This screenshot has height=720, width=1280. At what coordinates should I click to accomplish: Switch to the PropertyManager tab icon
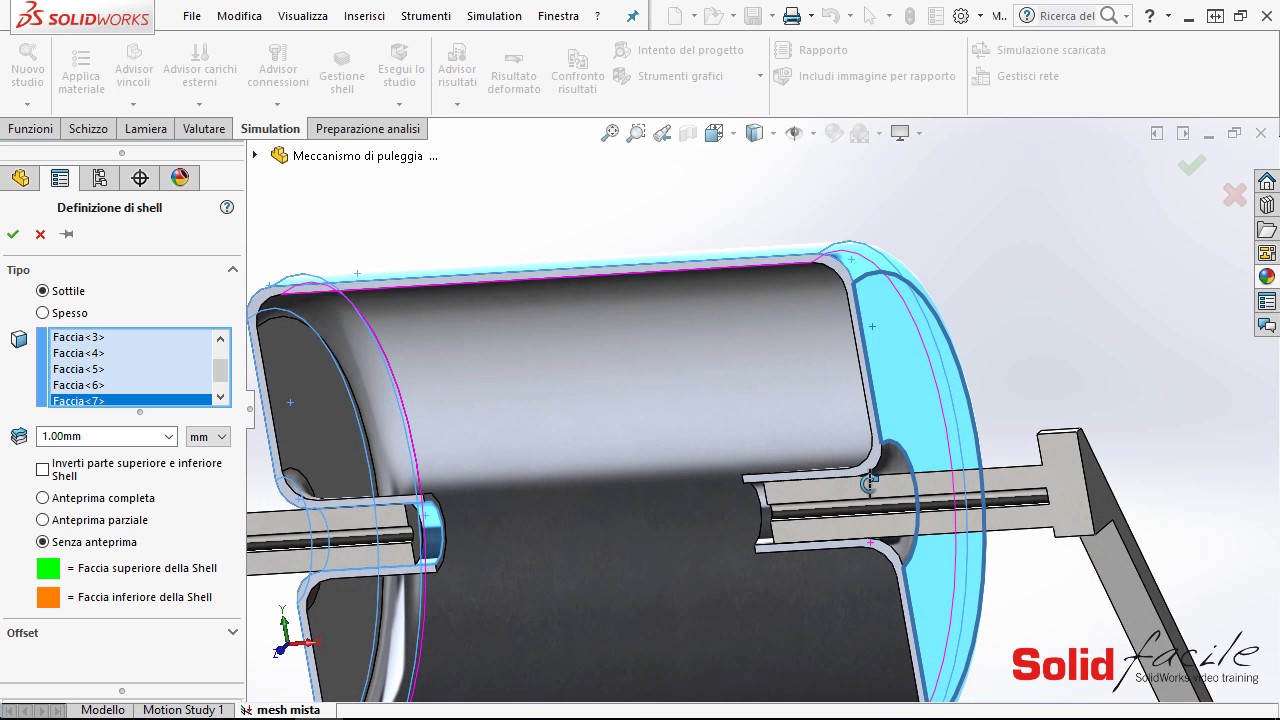pos(60,178)
